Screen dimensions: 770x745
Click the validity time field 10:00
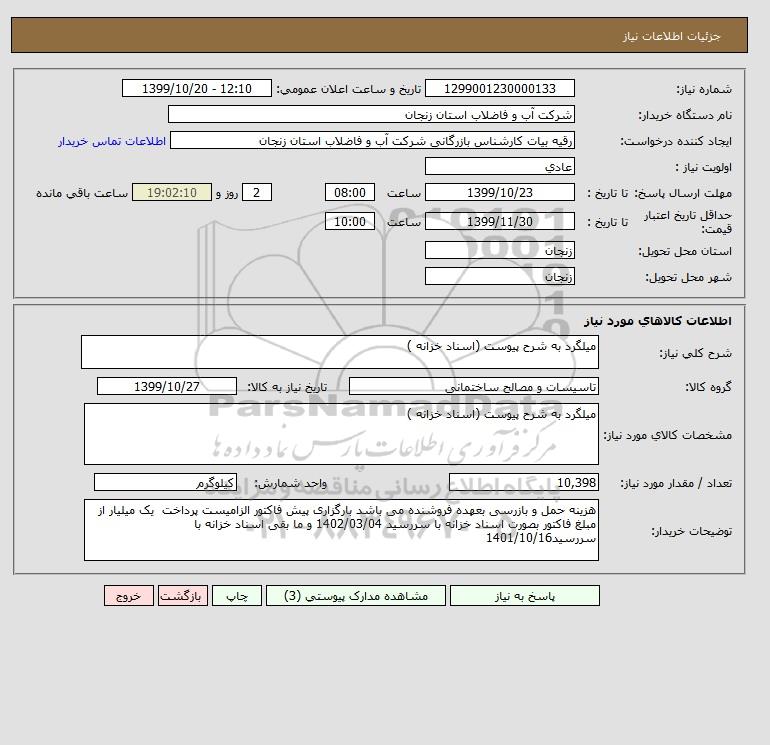tap(350, 221)
